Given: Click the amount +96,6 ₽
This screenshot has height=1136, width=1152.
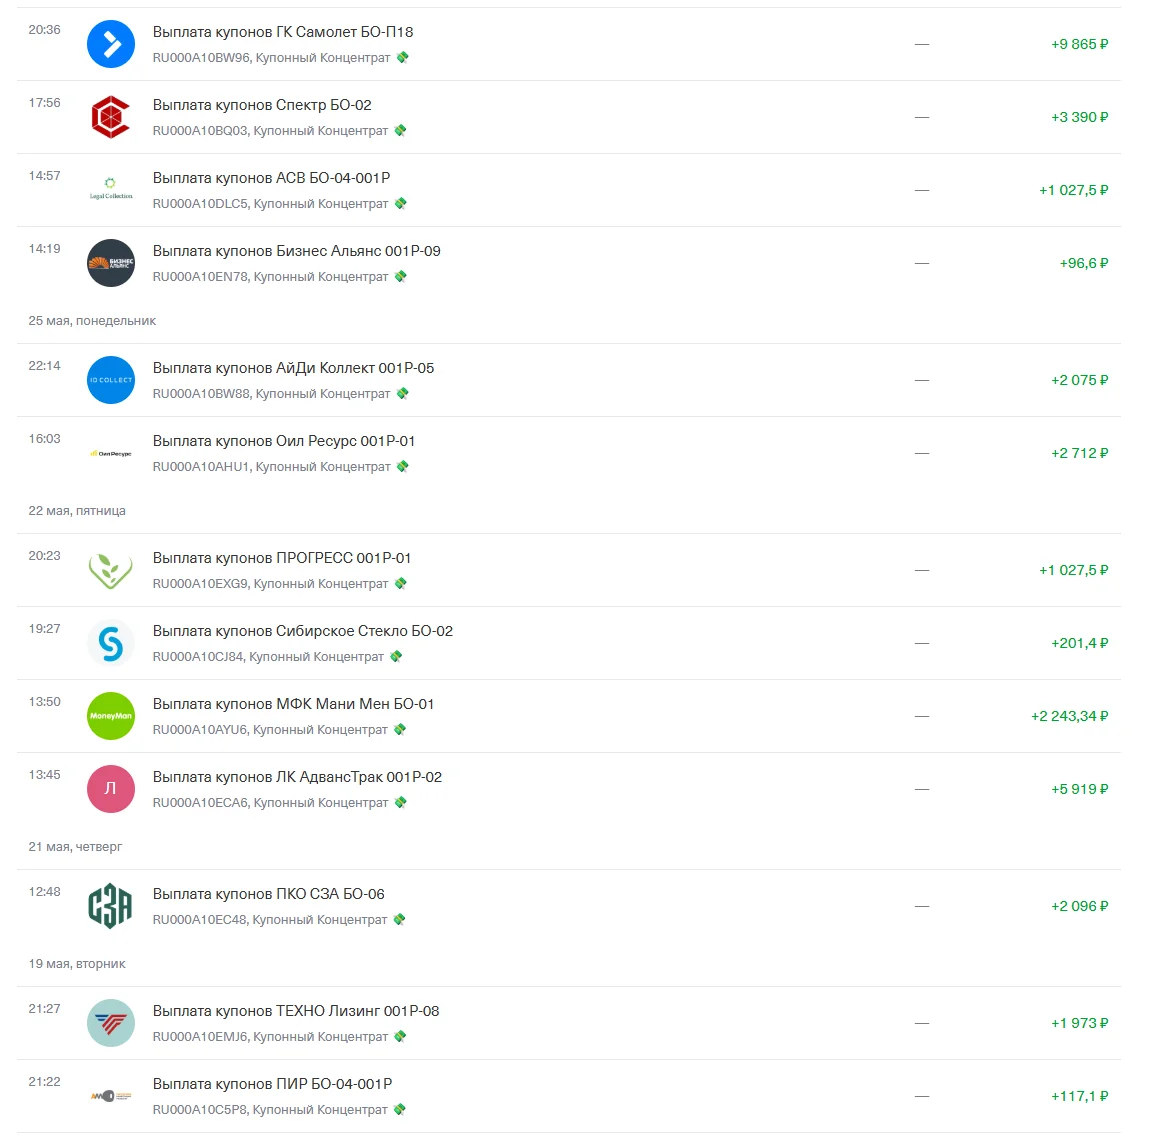Looking at the screenshot, I should point(1084,263).
